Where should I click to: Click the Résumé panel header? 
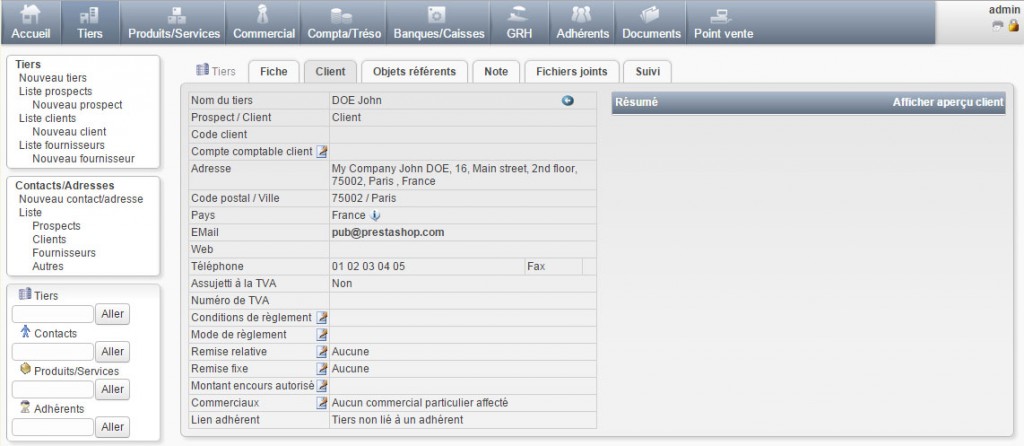pos(808,103)
